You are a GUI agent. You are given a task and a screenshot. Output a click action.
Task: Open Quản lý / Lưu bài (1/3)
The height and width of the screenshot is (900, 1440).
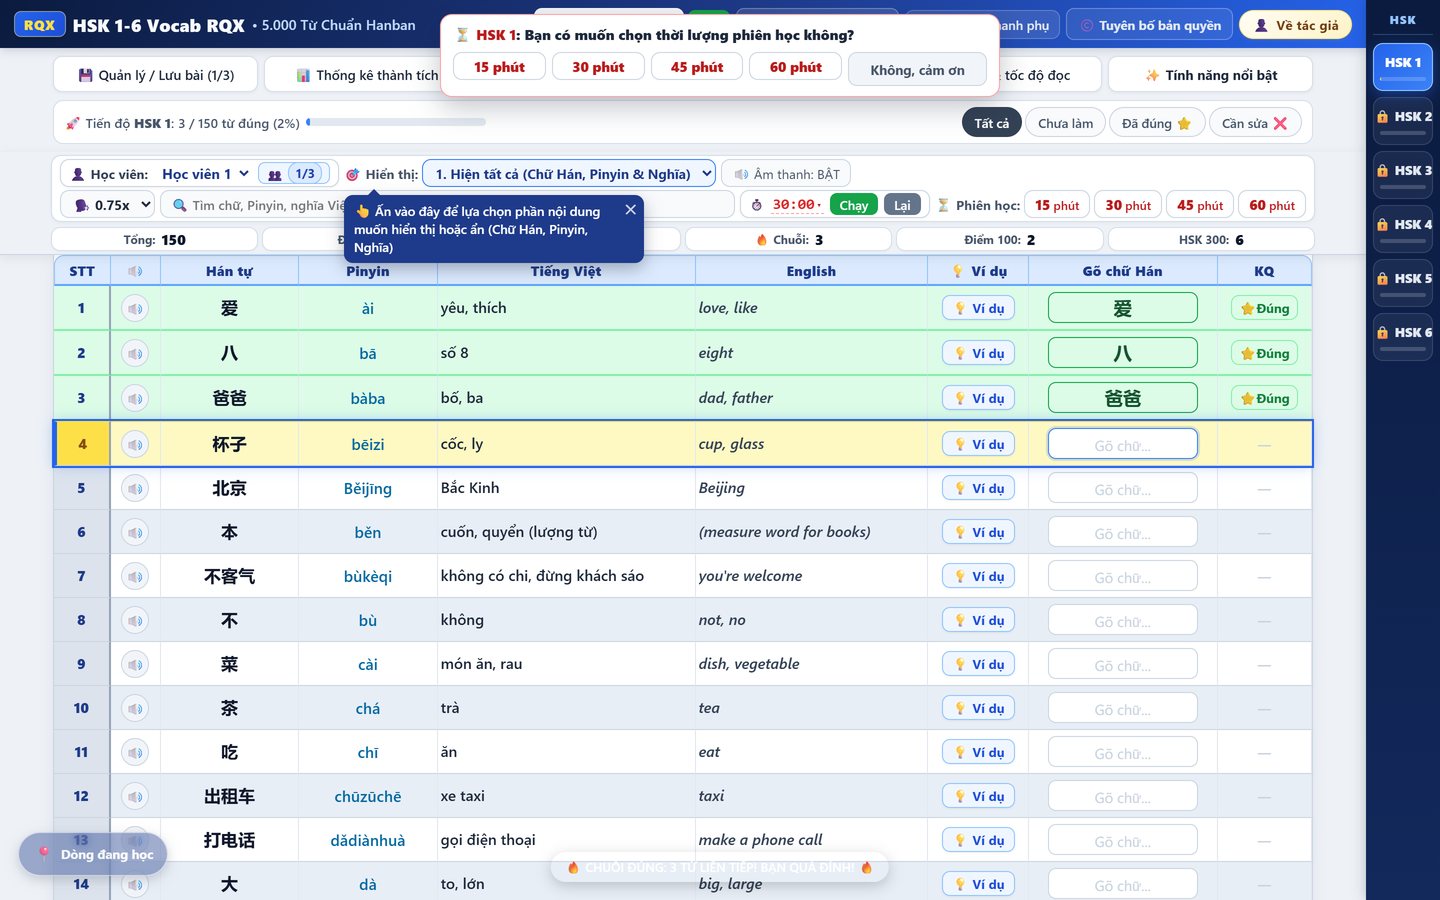tap(156, 75)
